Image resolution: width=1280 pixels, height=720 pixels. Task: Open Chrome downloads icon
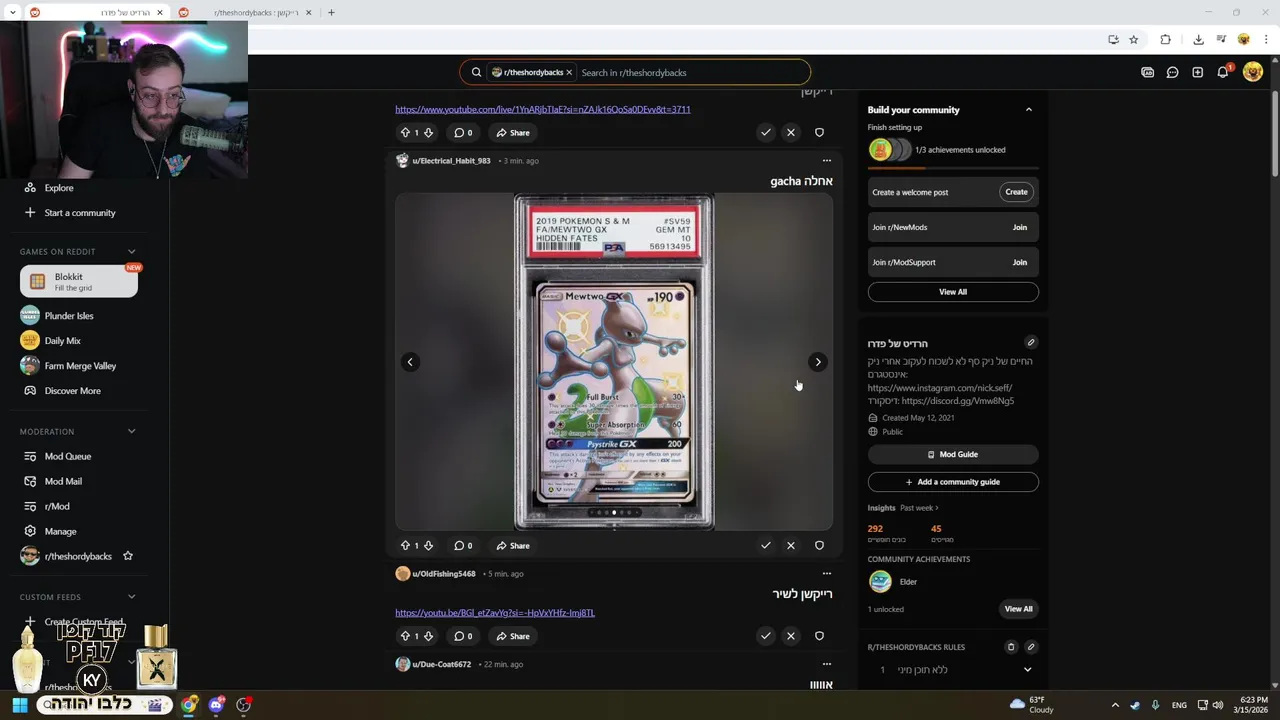1198,39
